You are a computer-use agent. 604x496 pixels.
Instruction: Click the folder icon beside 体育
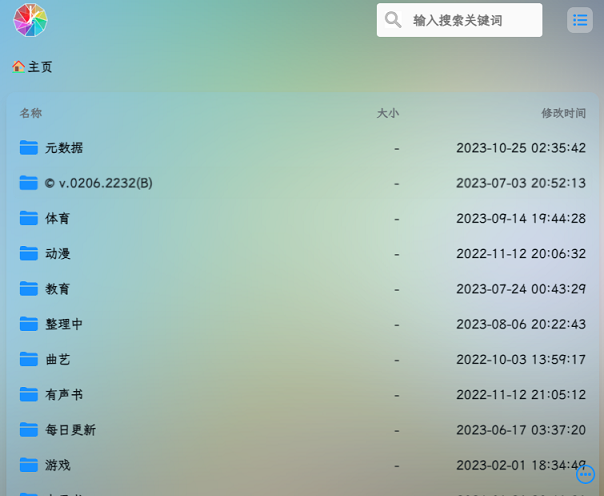point(28,218)
